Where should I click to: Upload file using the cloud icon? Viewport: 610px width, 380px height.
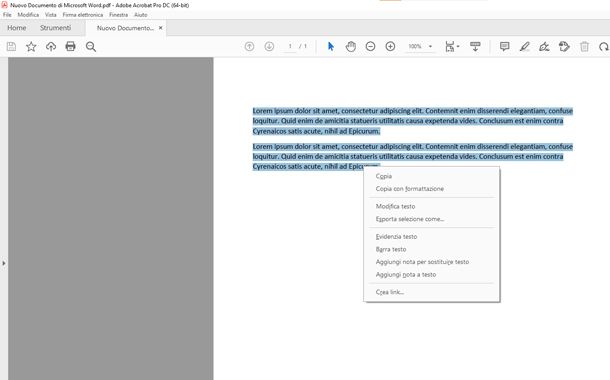pyautogui.click(x=51, y=47)
